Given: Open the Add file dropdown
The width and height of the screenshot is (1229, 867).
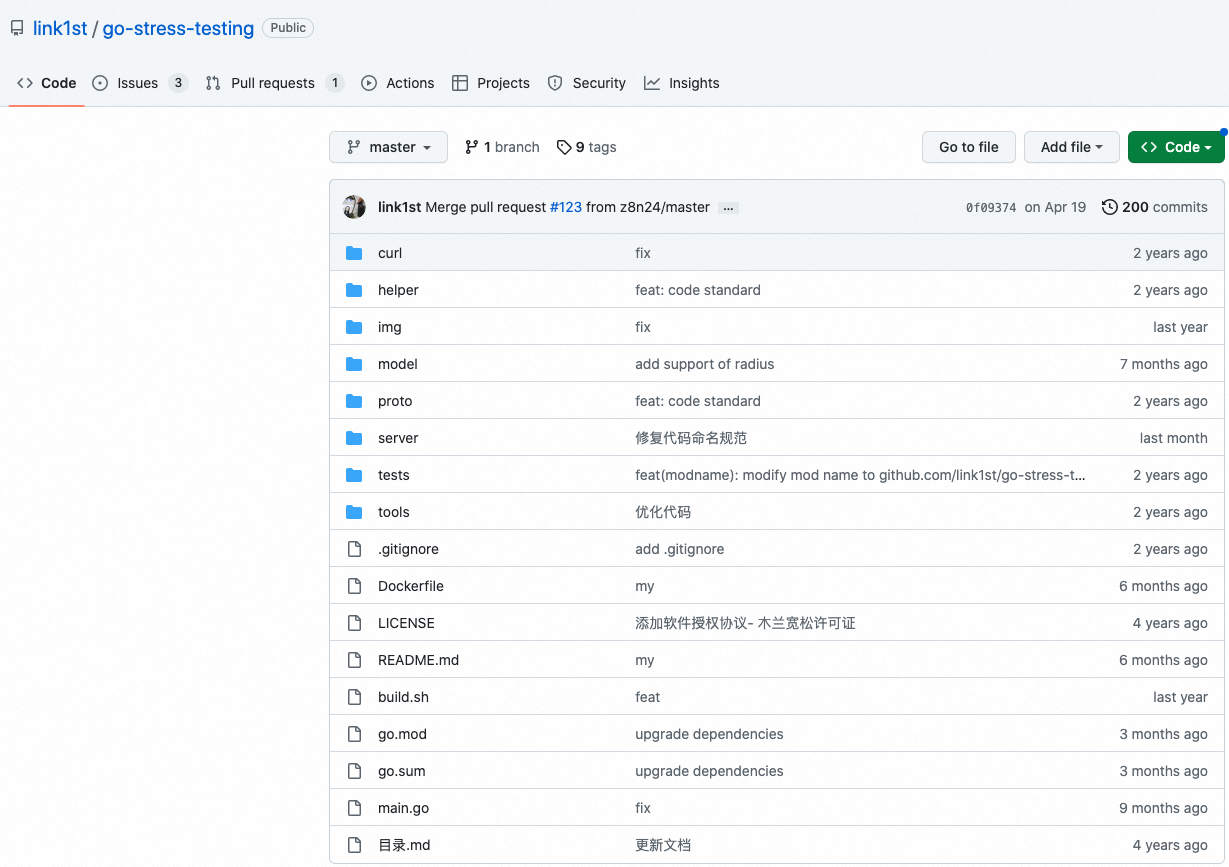Looking at the screenshot, I should point(1071,147).
